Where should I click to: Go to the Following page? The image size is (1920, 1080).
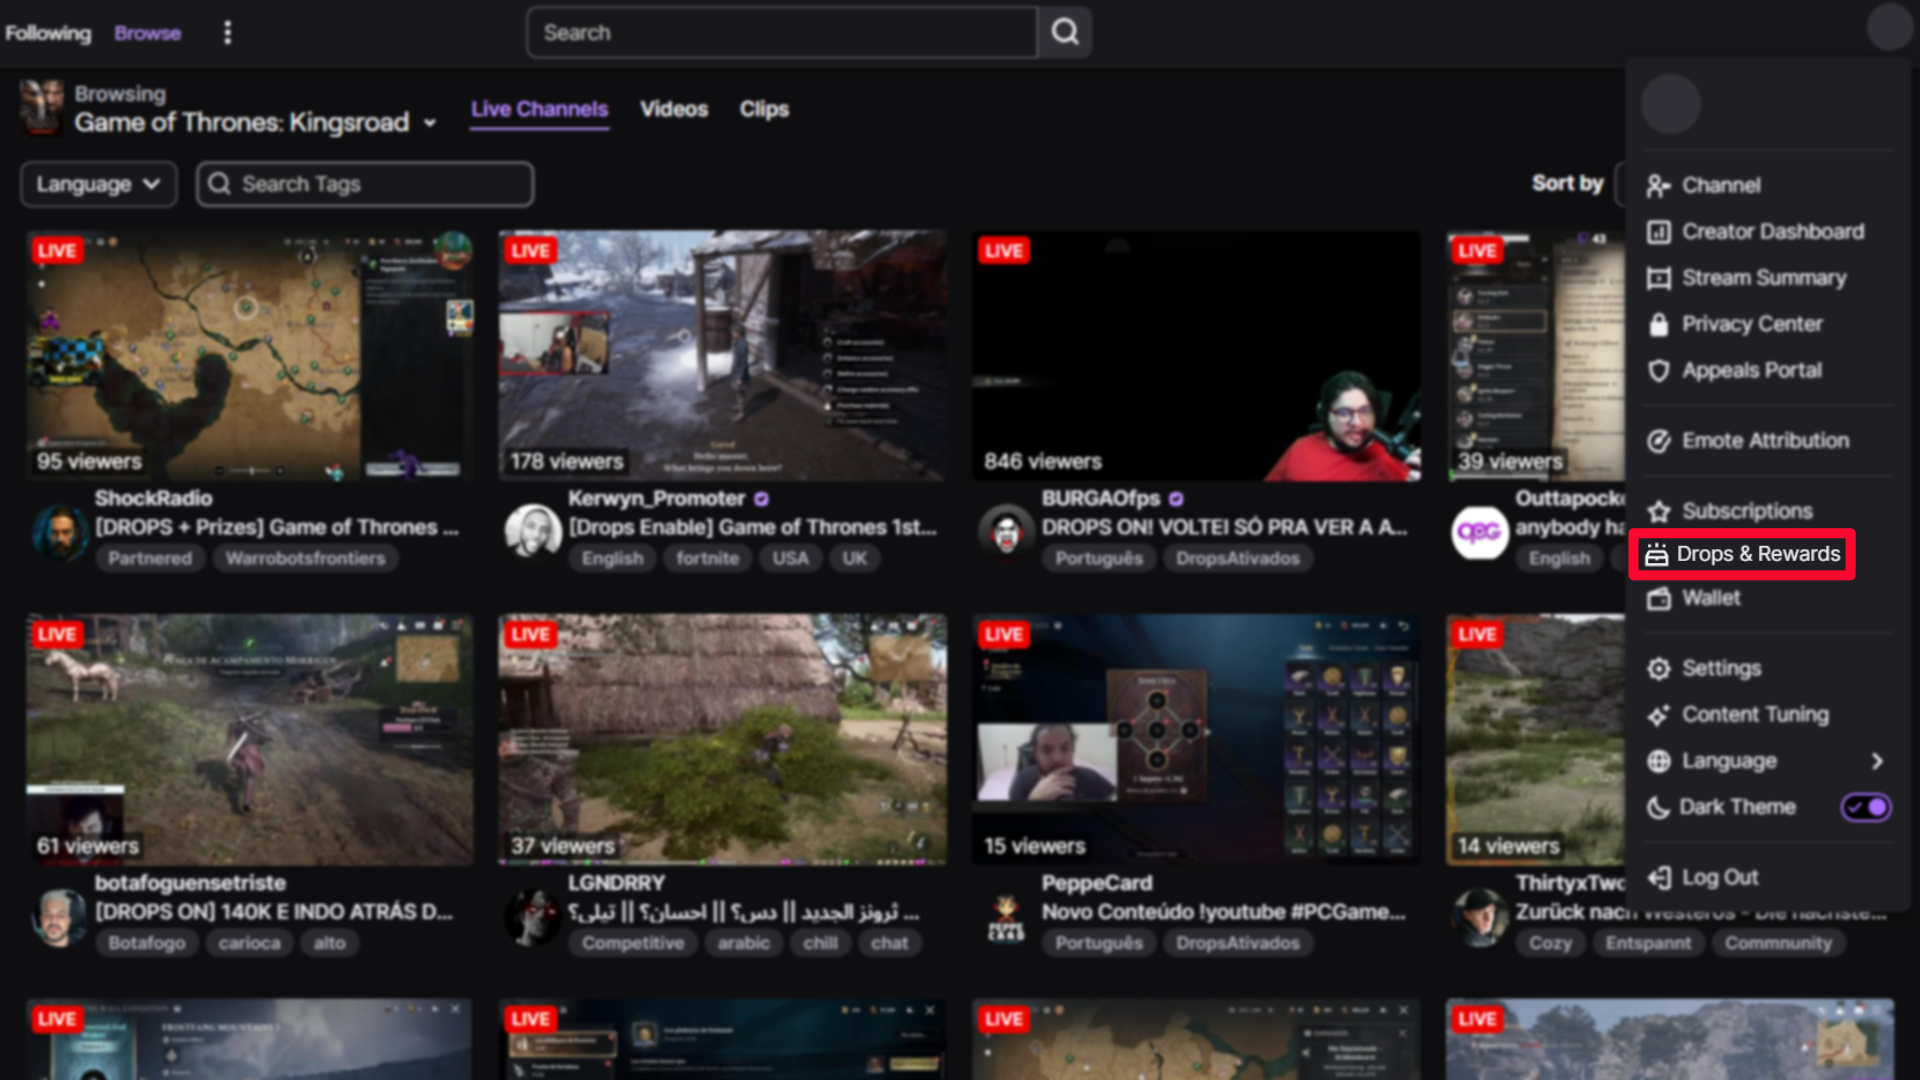[47, 33]
